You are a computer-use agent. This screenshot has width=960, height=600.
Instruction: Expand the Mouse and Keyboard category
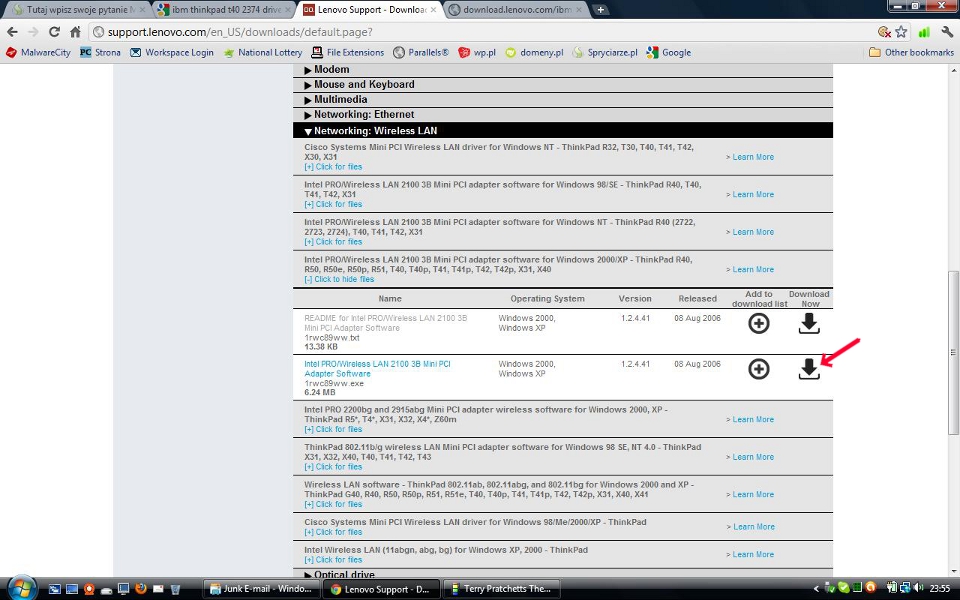[x=563, y=84]
